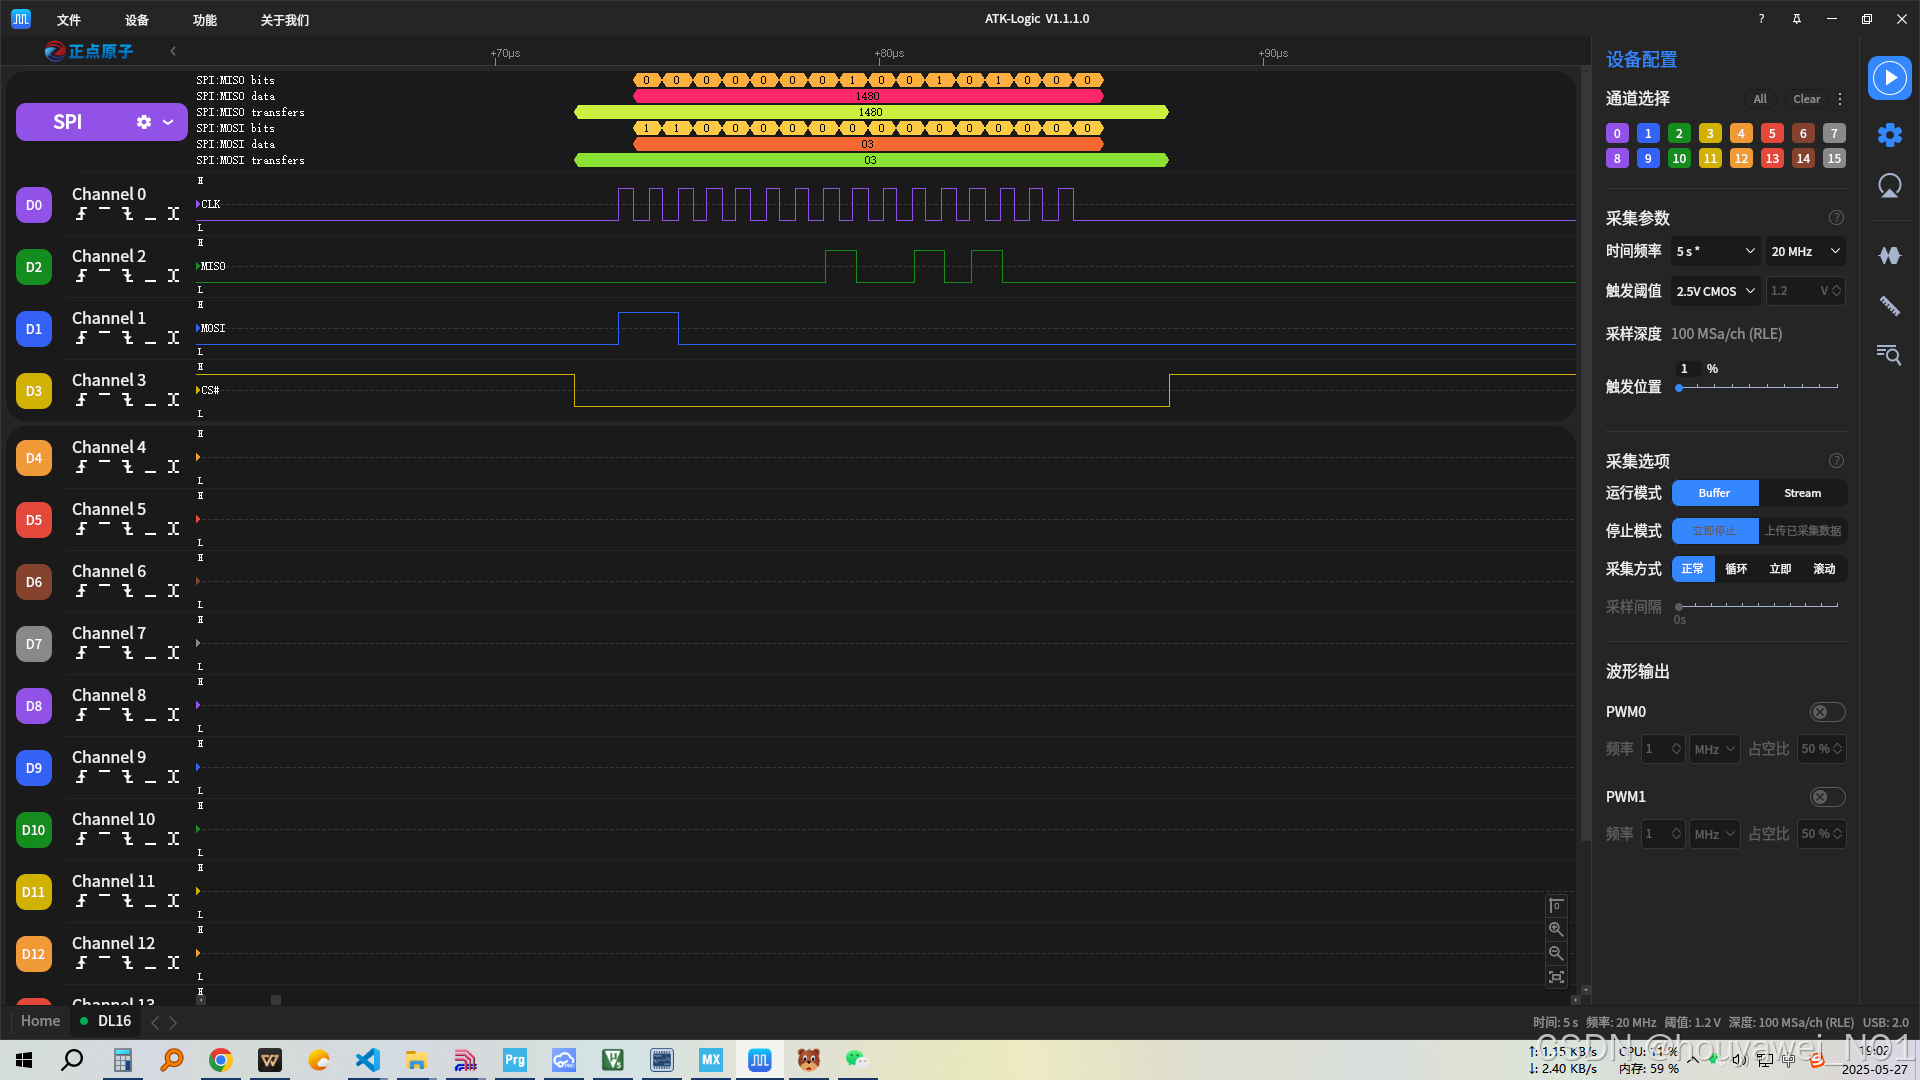Open the 文件 menu
1920x1080 pixels.
[x=68, y=20]
